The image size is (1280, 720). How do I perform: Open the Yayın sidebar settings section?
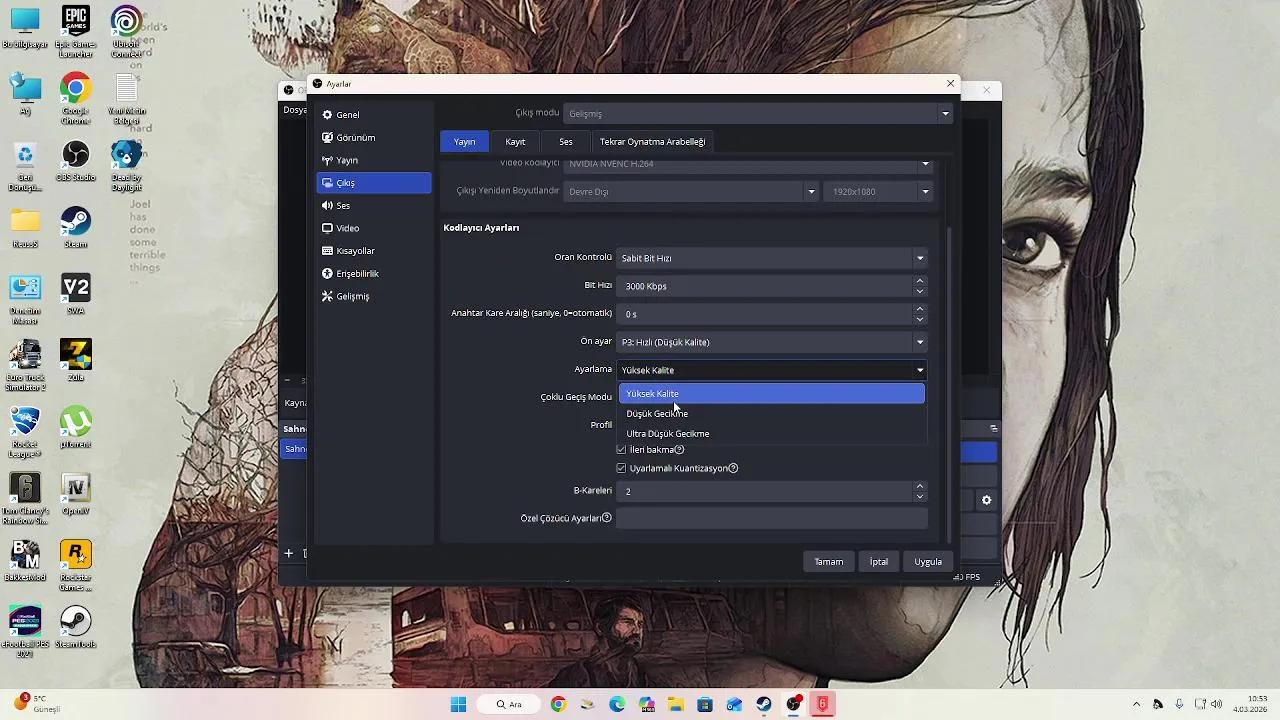pos(346,161)
